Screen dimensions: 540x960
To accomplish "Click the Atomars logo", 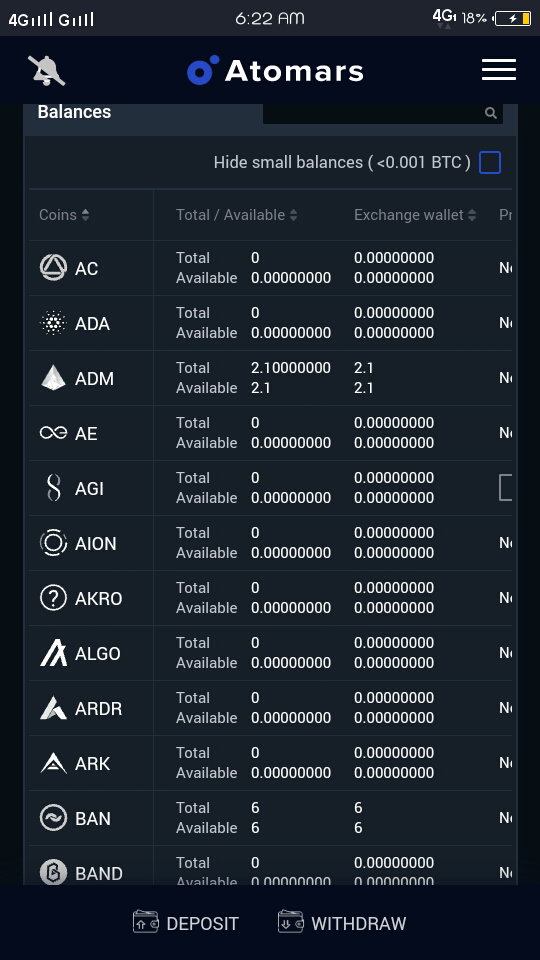I will [x=275, y=70].
